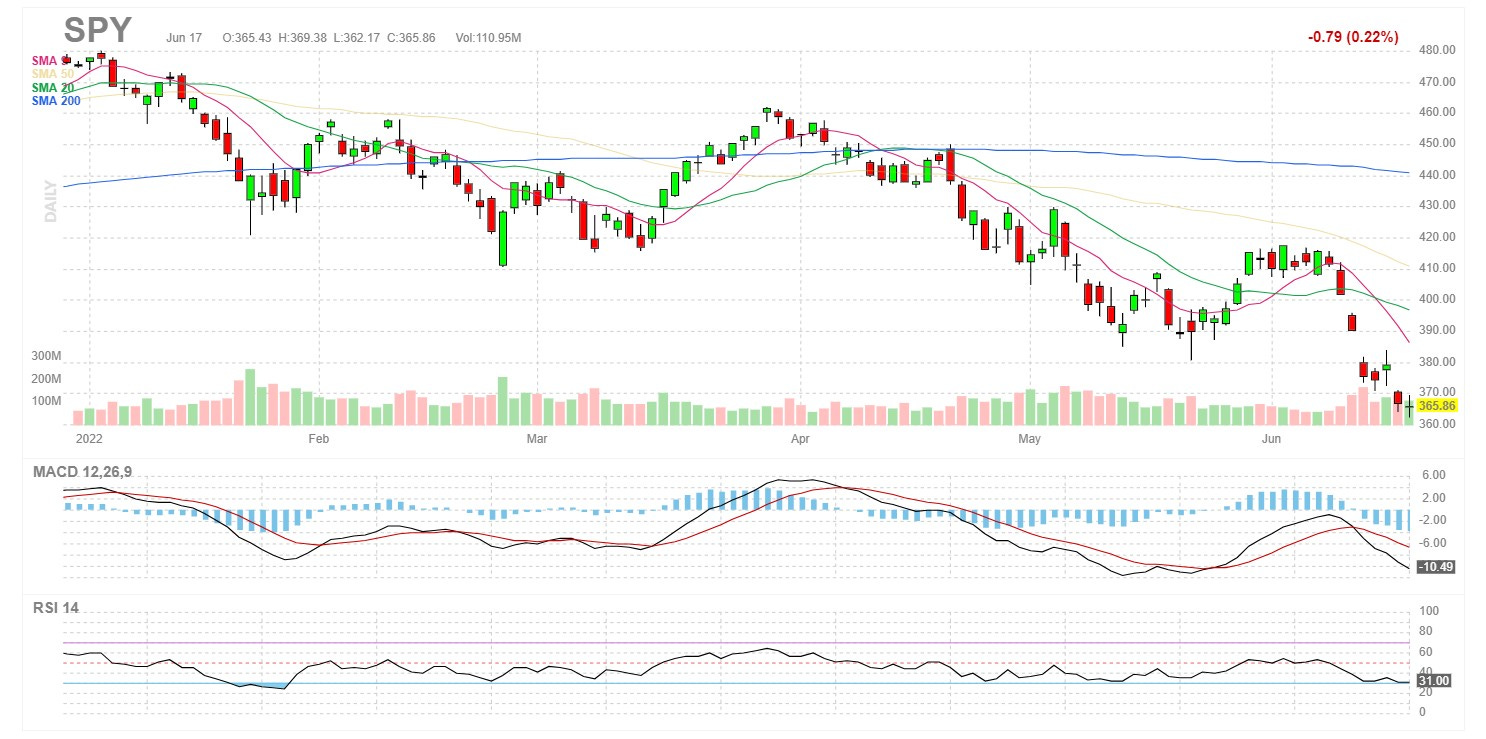1486x739 pixels.
Task: Click the -0.79 (0.22%) change value
Action: pyautogui.click(x=1353, y=37)
